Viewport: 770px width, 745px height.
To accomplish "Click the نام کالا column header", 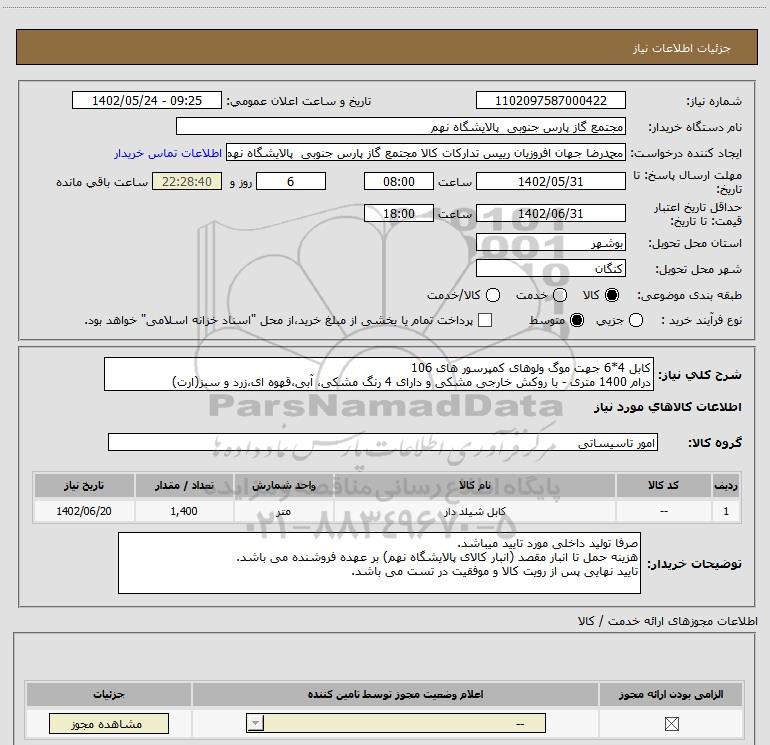I will (480, 485).
